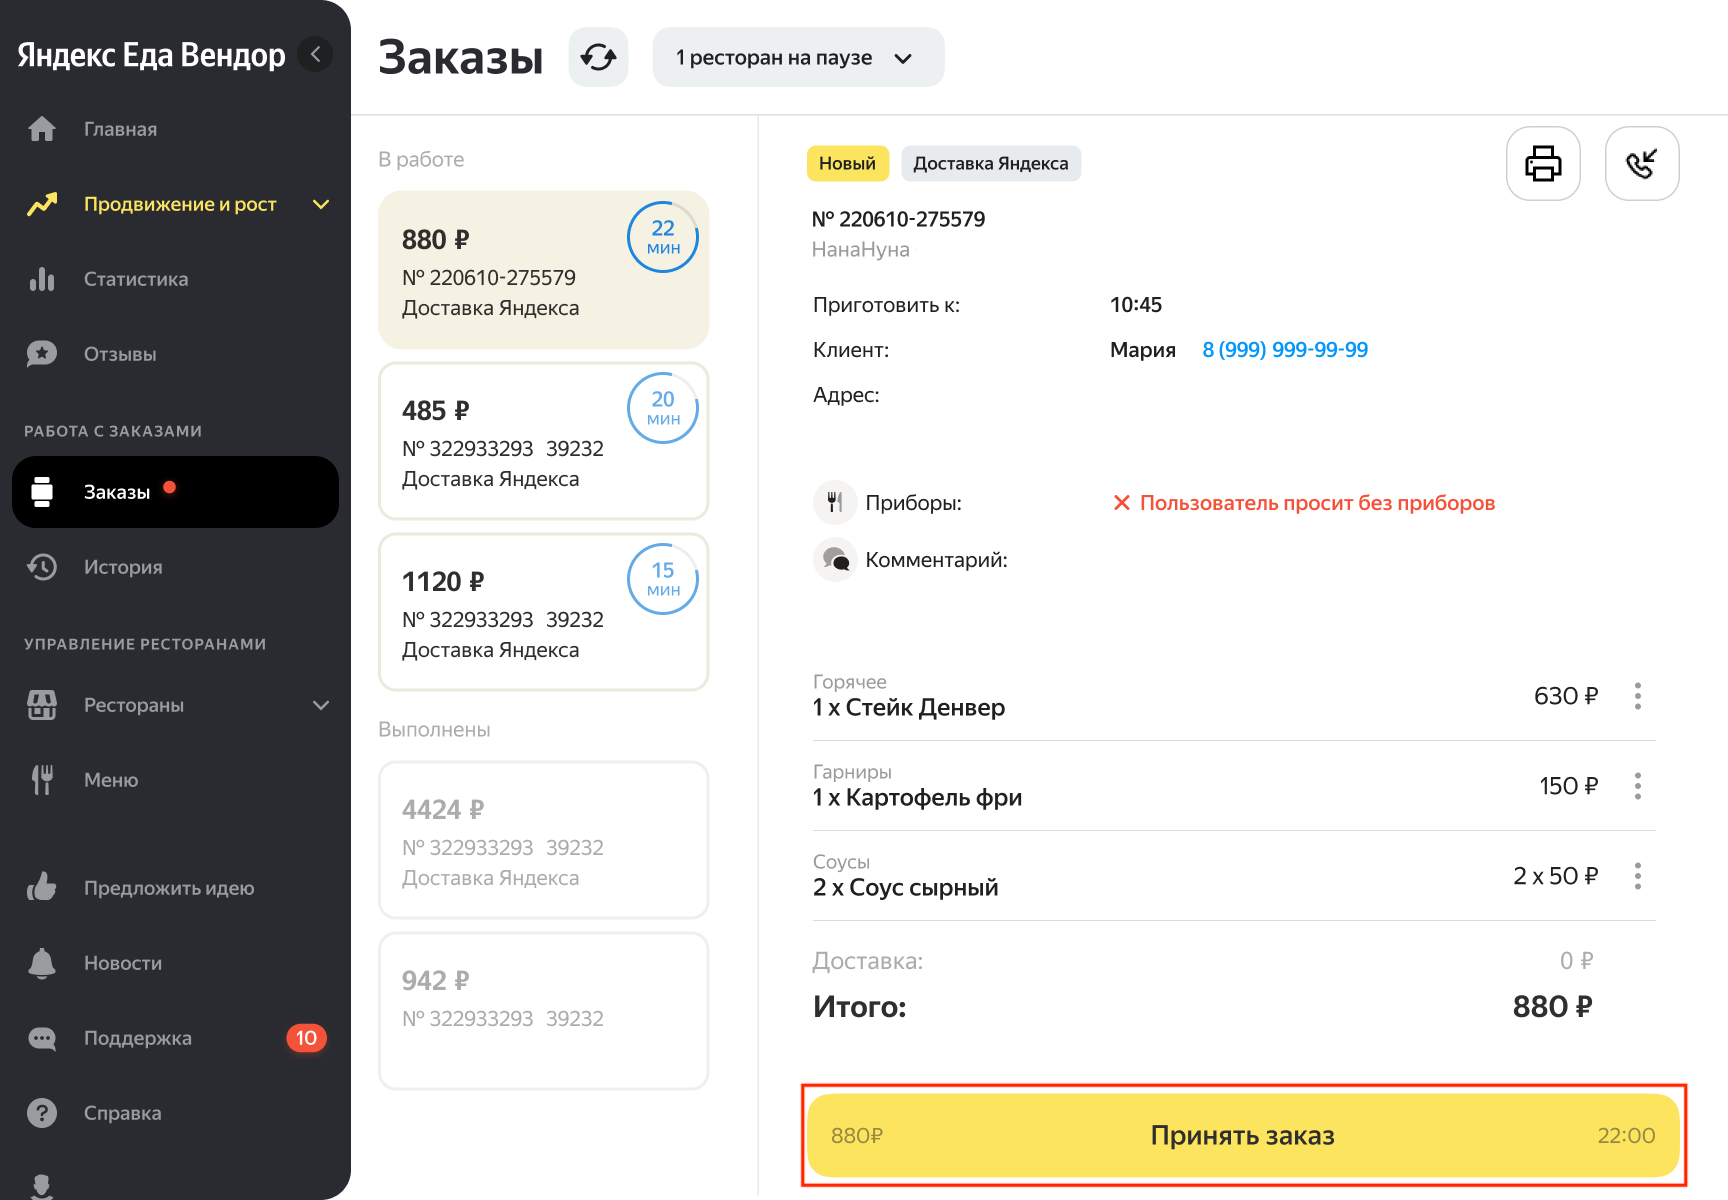Open three-dot menu for Соус сырный

point(1637,876)
